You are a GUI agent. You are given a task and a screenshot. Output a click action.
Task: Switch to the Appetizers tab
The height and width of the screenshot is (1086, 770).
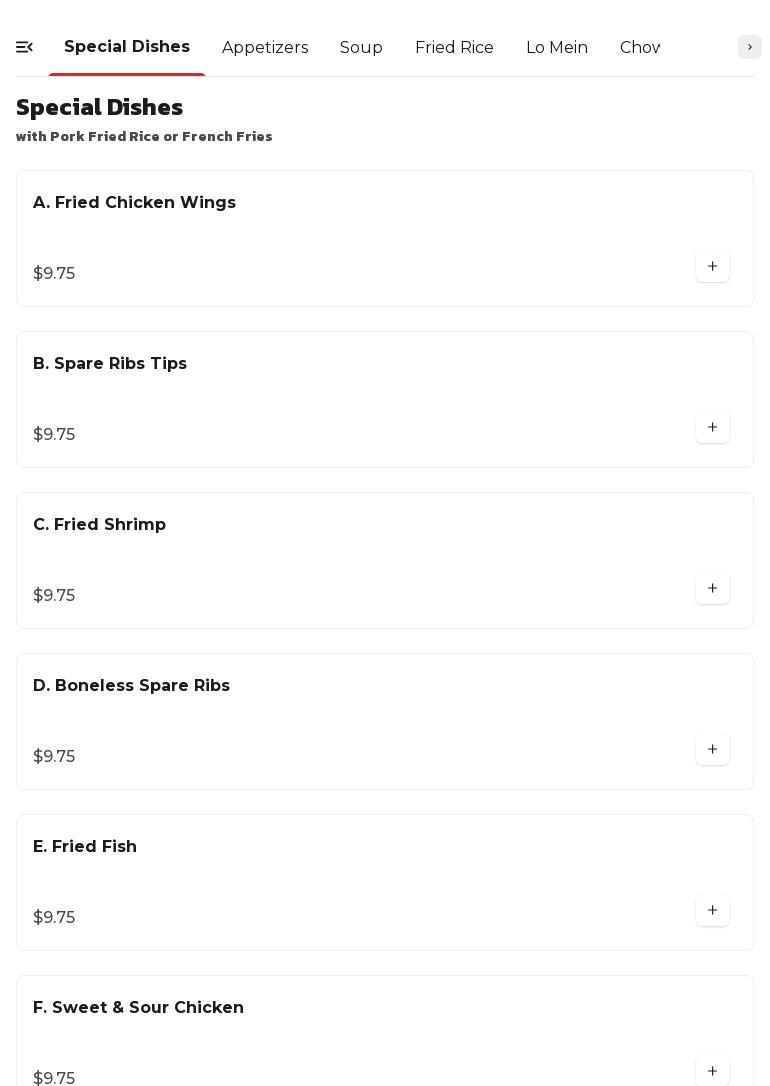(x=265, y=48)
